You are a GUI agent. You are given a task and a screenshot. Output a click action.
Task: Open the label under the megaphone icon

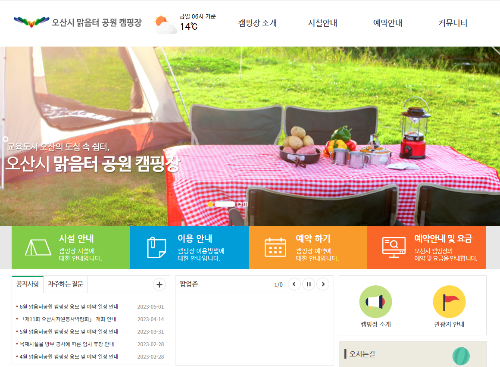(376, 324)
